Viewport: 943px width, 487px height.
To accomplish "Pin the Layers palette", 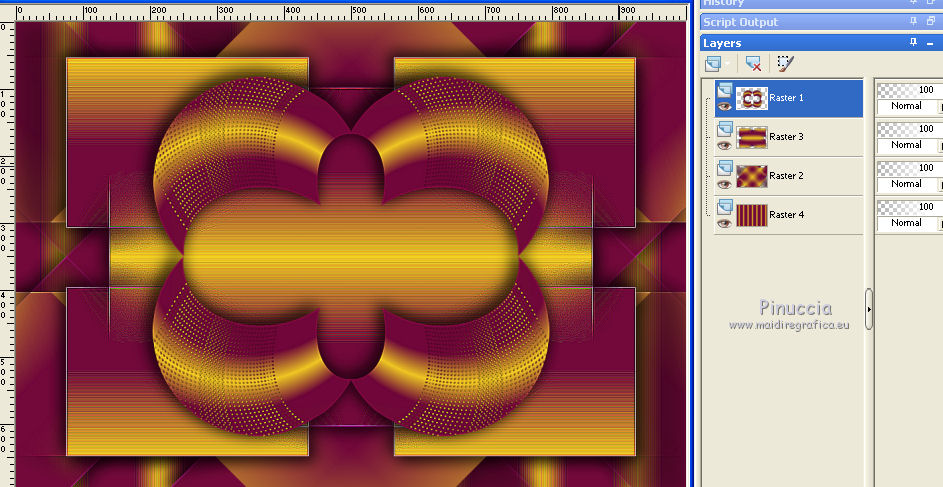I will click(914, 43).
